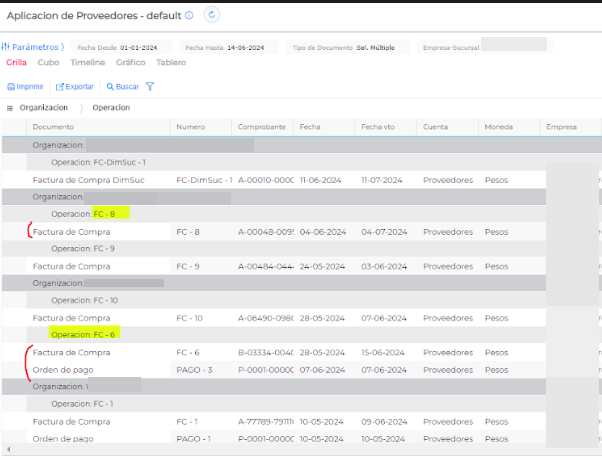Sort by the Empresa column header
Screen dimensions: 602x456
(x=571, y=127)
